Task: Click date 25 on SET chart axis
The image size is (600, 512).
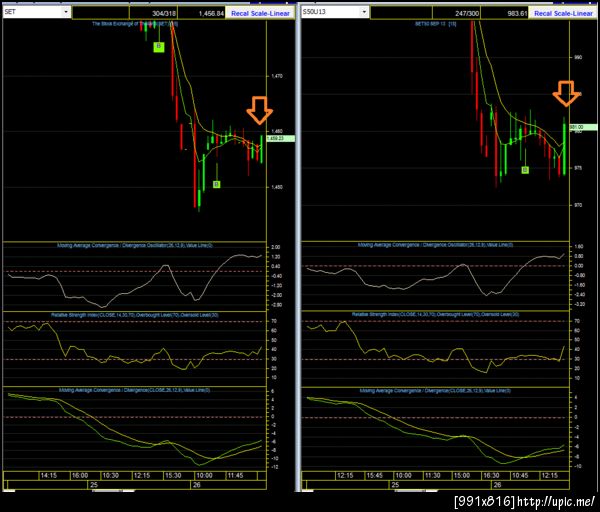Action: point(94,485)
